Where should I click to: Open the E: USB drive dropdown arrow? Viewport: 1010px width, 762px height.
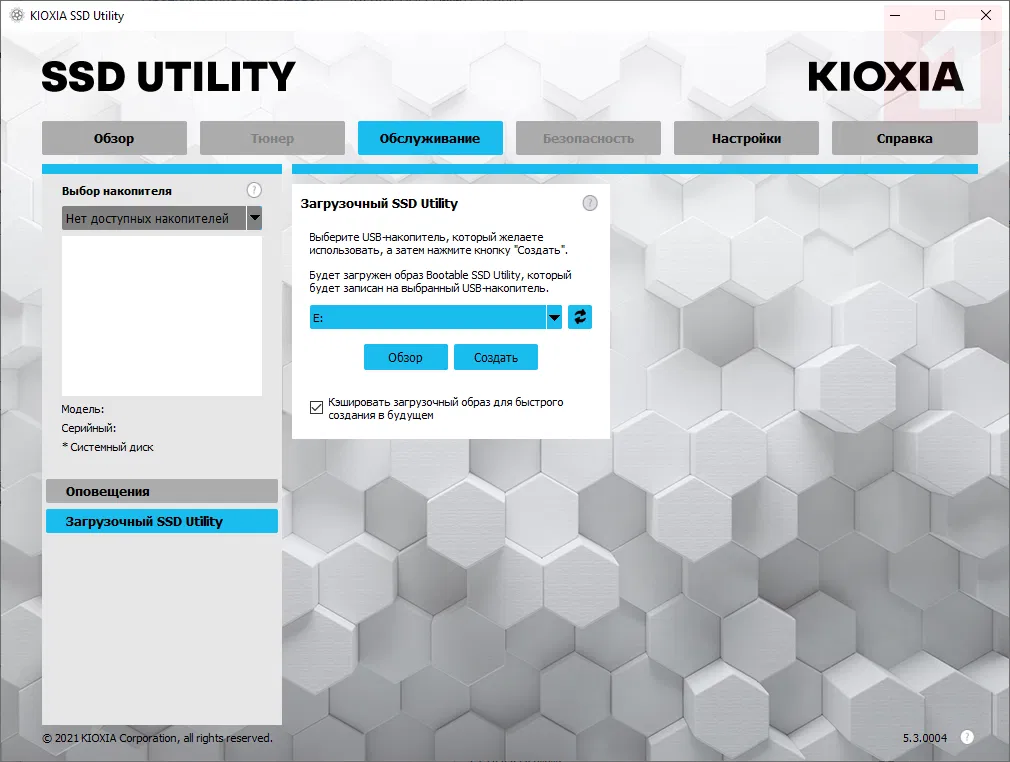pyautogui.click(x=554, y=317)
